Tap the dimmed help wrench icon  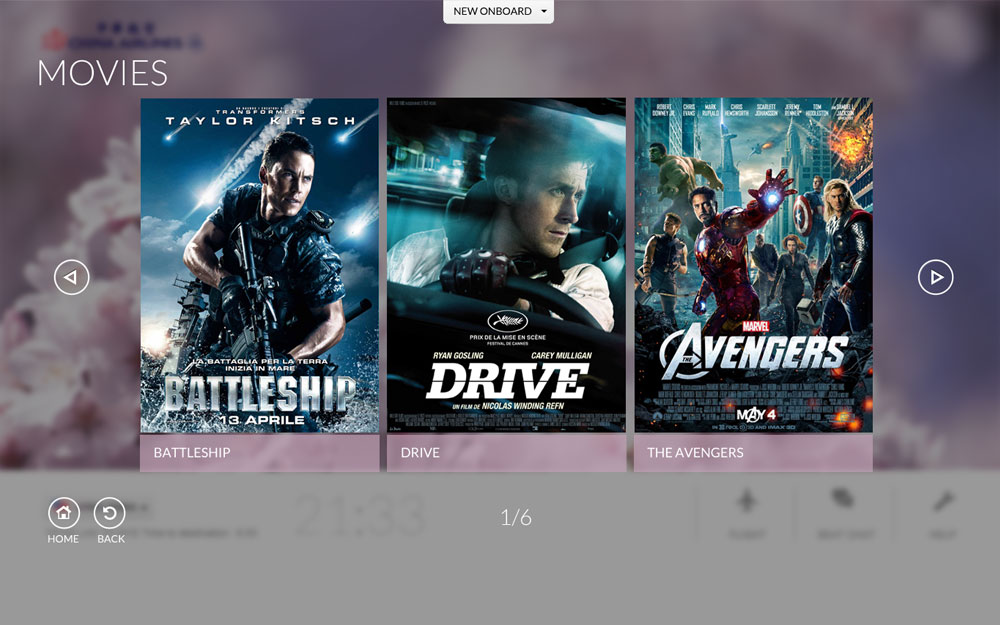(942, 501)
